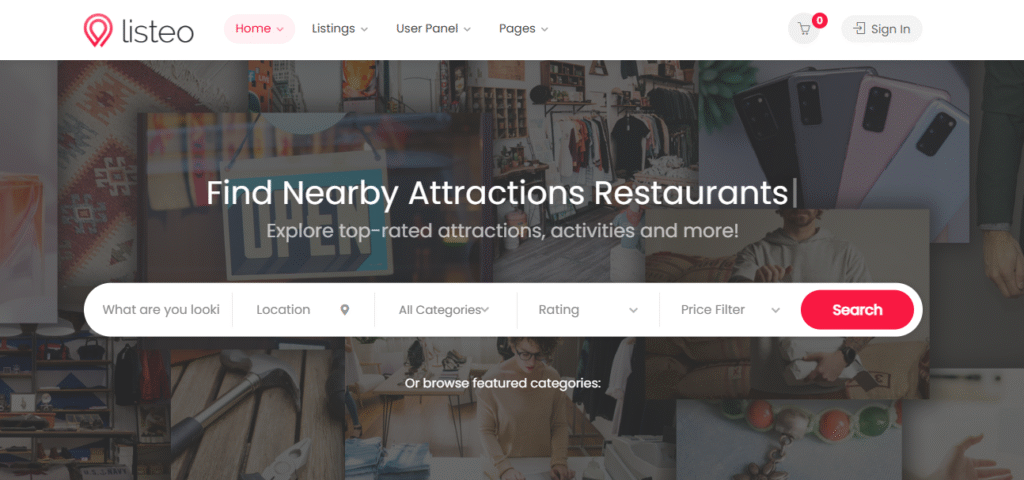Click the Sign In button
The image size is (1024, 480).
pyautogui.click(x=882, y=29)
